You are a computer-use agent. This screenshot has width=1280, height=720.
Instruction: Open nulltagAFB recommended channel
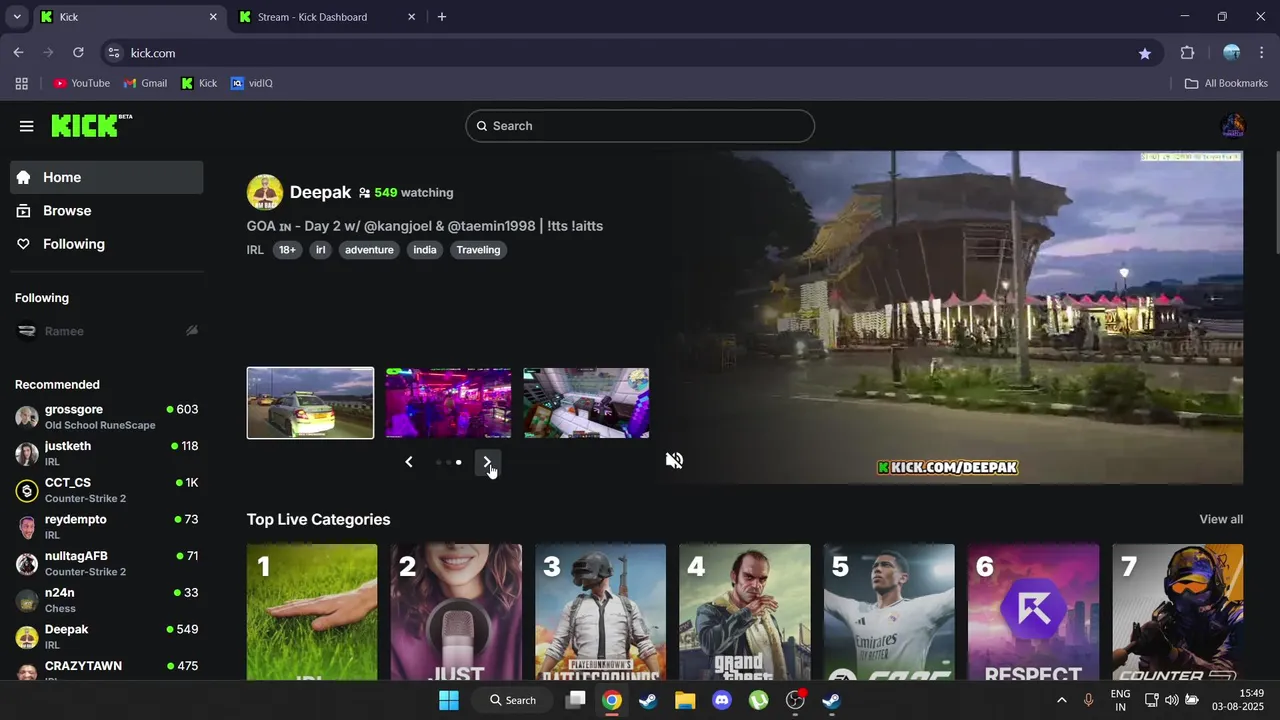point(107,563)
